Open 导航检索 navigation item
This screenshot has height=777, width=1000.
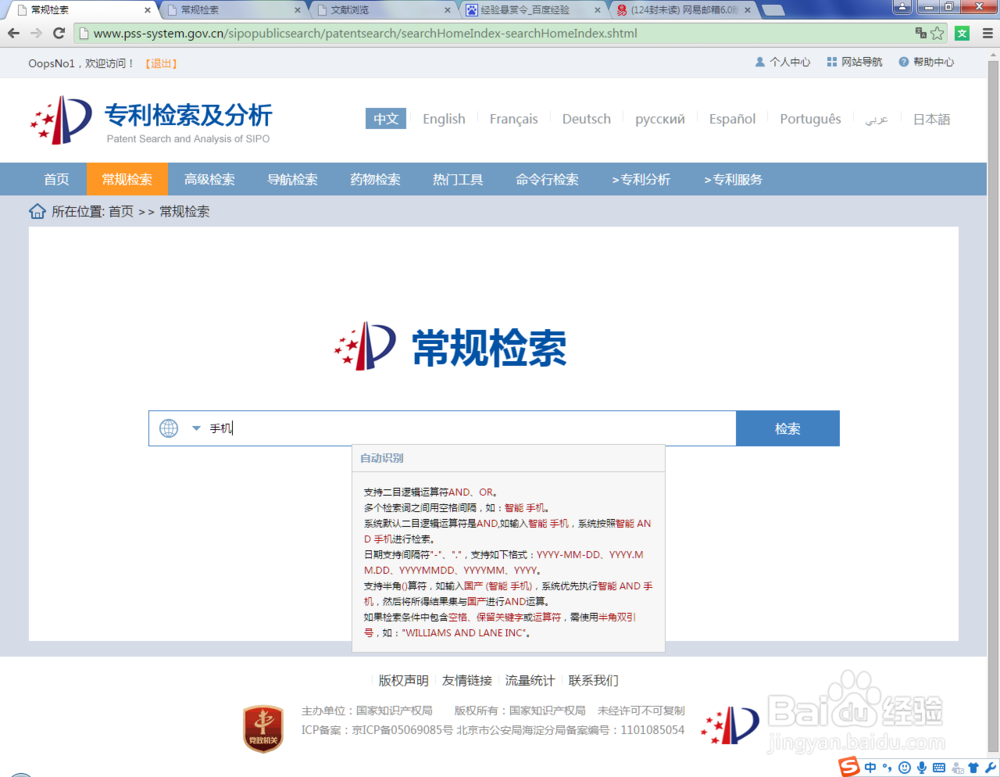tap(292, 179)
